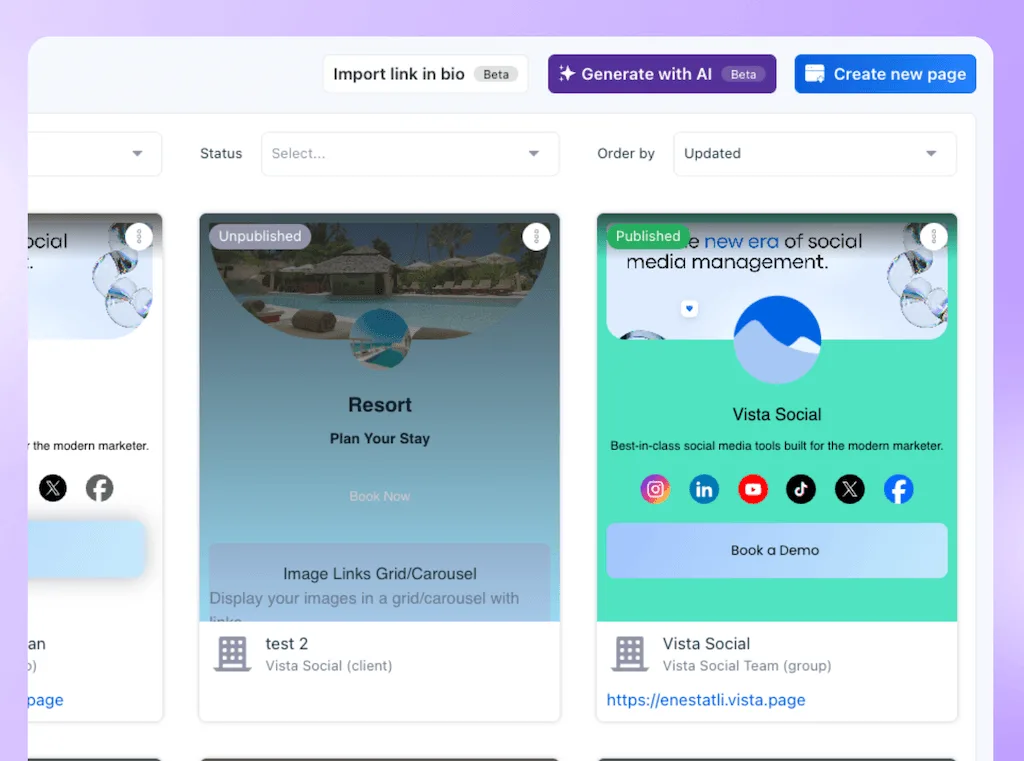Open the three-dot menu on Published Vista Social card
The width and height of the screenshot is (1024, 761).
pos(933,236)
